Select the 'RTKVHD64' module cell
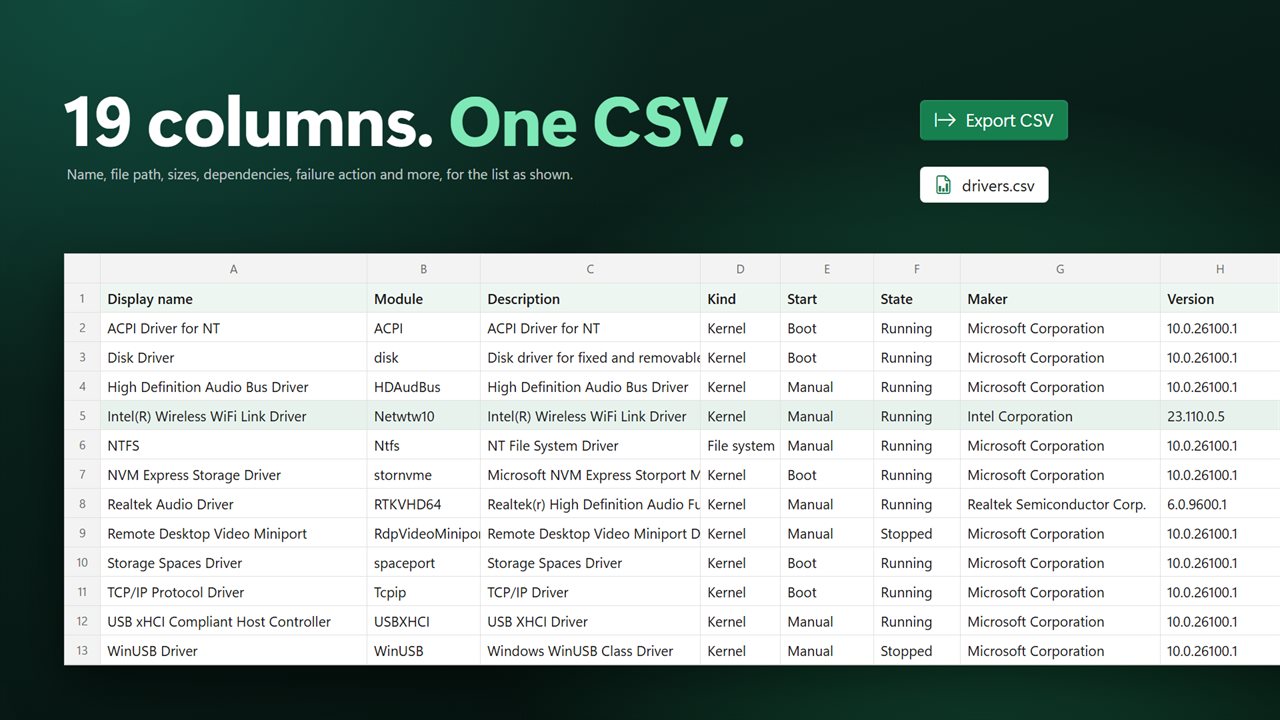Viewport: 1280px width, 720px height. pos(424,504)
